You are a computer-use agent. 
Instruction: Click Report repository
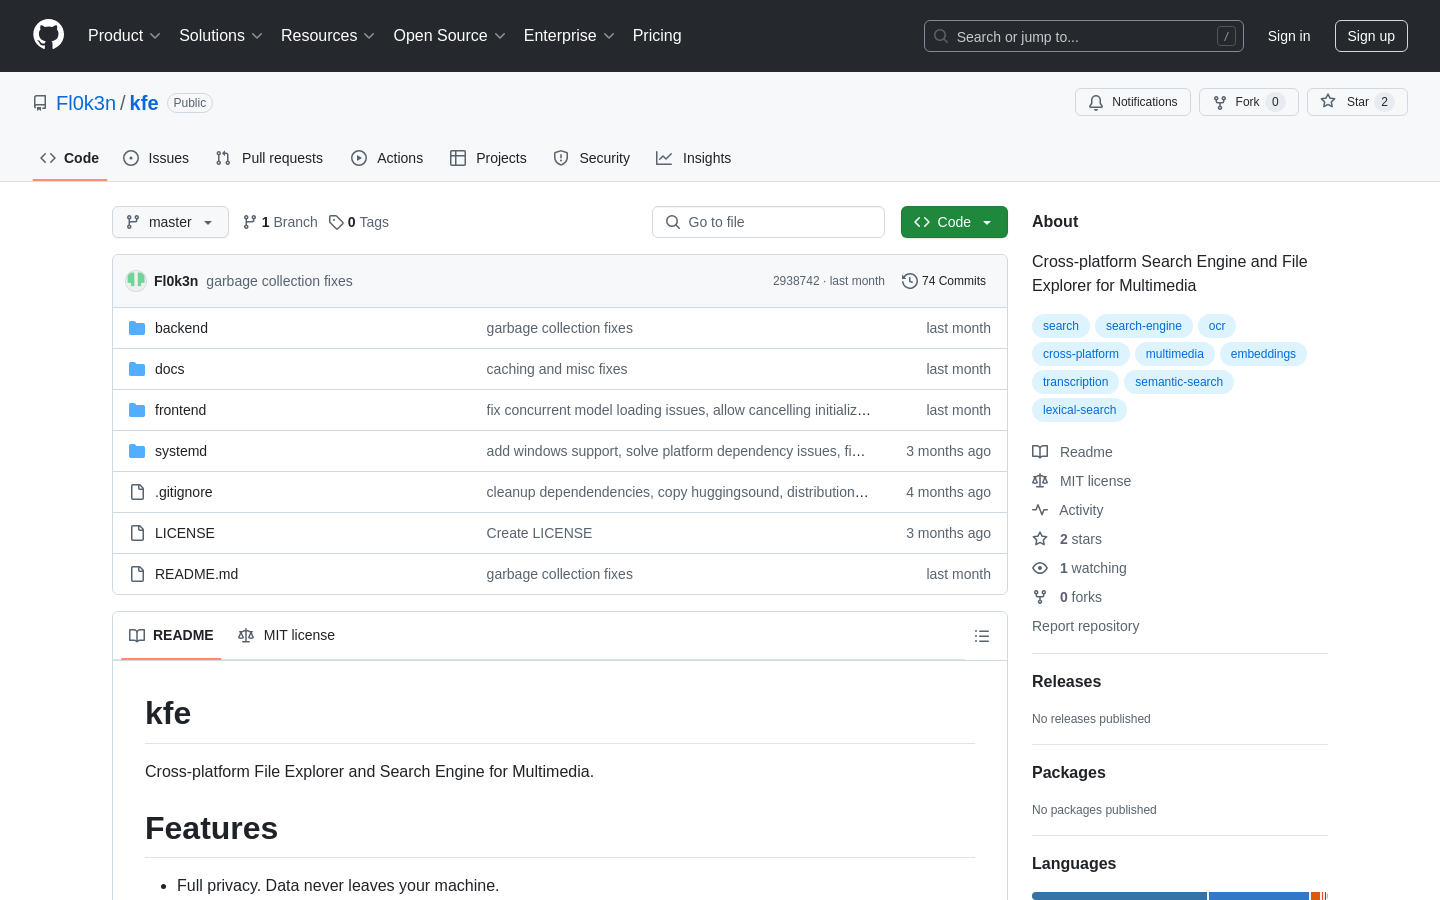(1085, 626)
